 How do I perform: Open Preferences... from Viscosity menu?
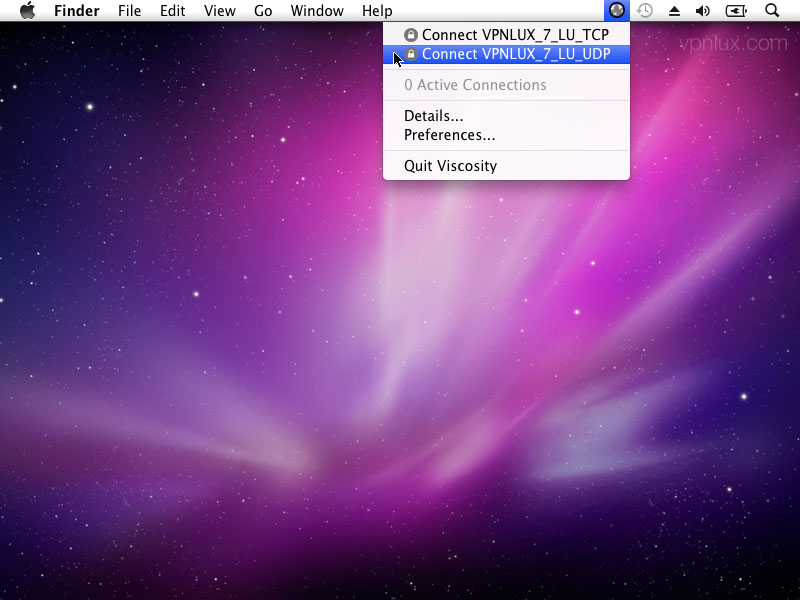point(506,135)
